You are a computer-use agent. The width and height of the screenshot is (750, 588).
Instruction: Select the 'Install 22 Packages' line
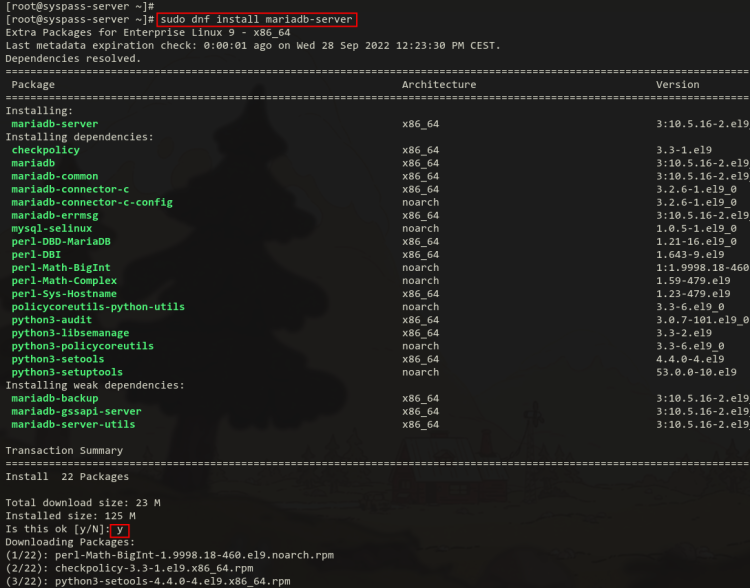pos(67,477)
